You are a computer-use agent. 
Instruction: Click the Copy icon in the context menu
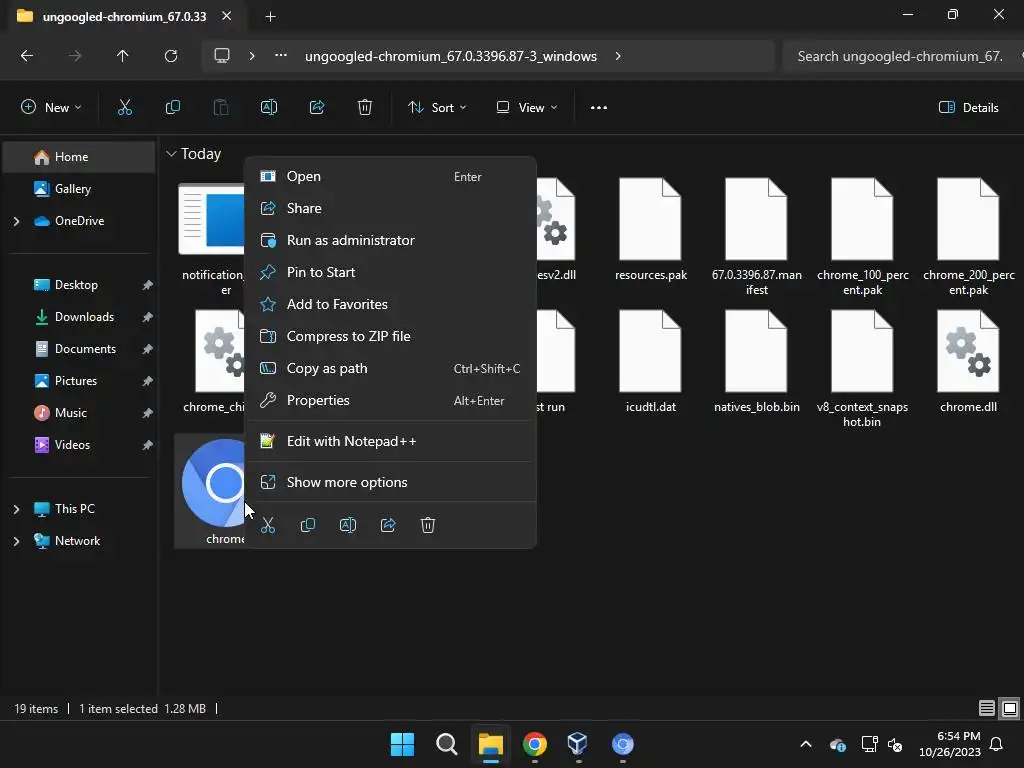coord(308,525)
